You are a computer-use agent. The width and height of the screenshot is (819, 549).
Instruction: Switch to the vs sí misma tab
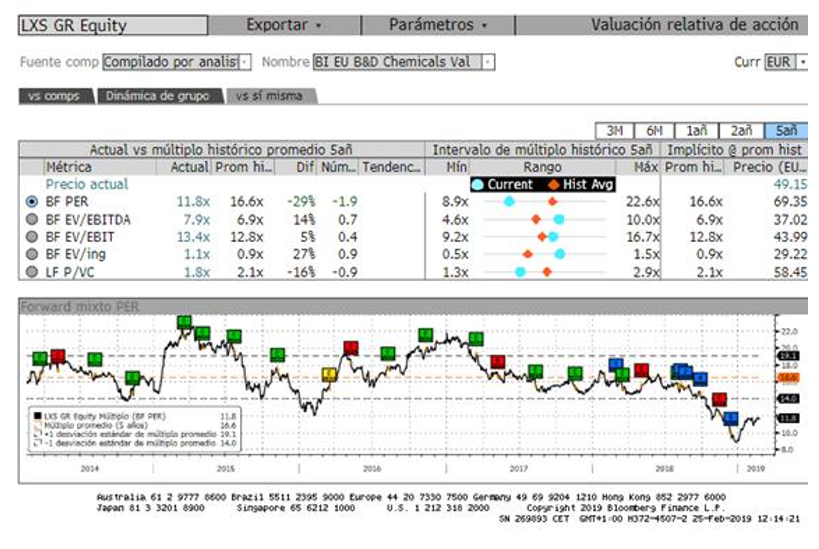[x=270, y=96]
